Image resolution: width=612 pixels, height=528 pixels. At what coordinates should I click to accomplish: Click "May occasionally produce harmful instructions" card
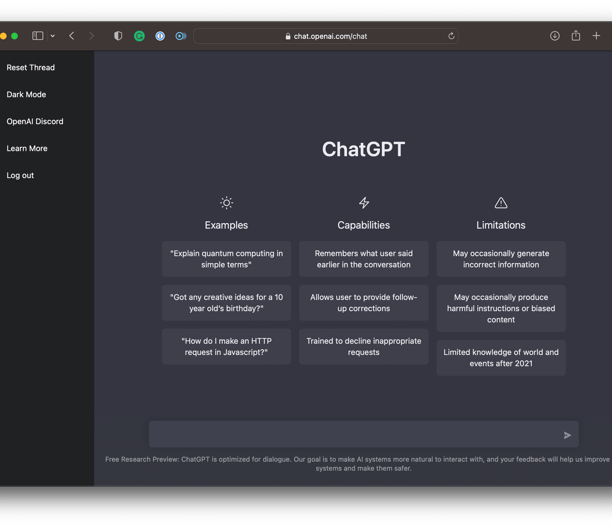pos(501,308)
